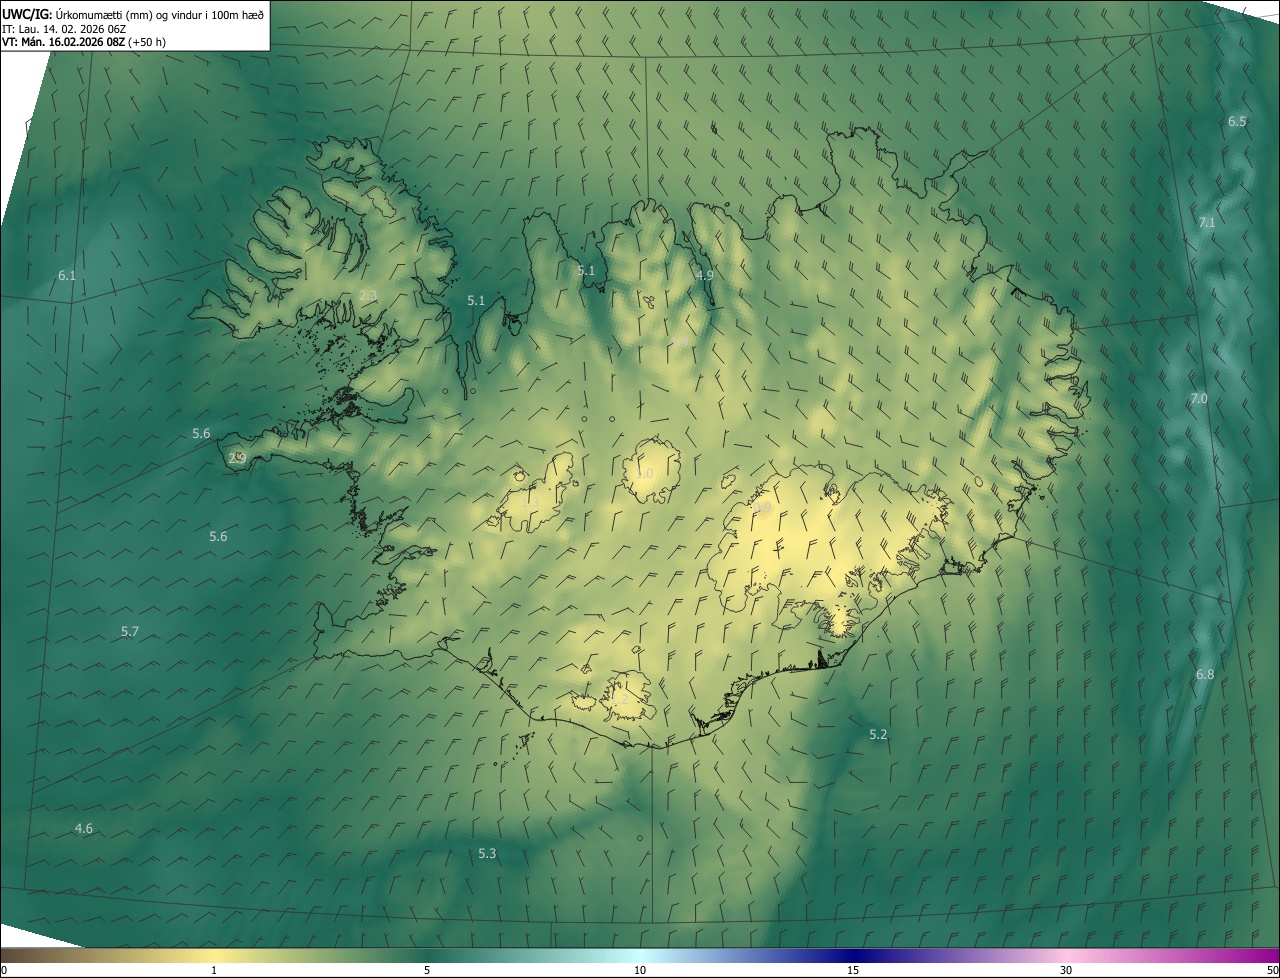Screen dimensions: 1280x978
Task: Click the 30 tick label on the color scale
Action: click(x=1066, y=970)
